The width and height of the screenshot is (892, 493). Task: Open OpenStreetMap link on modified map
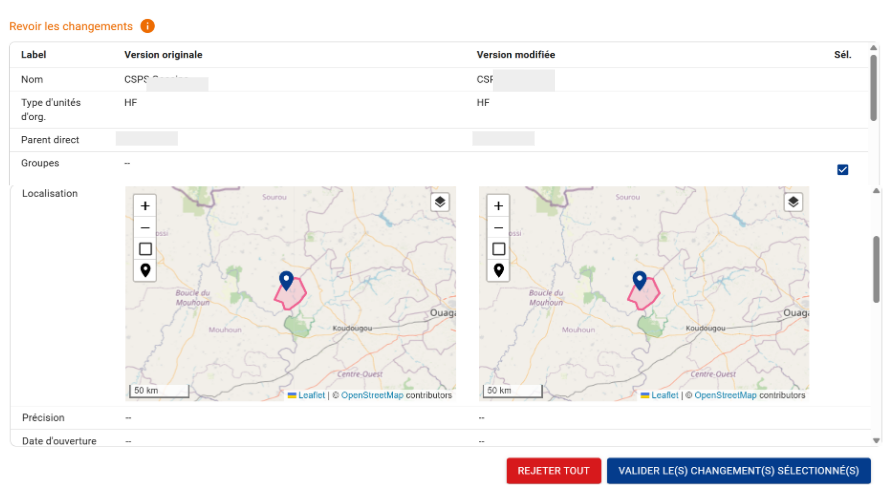pos(725,395)
